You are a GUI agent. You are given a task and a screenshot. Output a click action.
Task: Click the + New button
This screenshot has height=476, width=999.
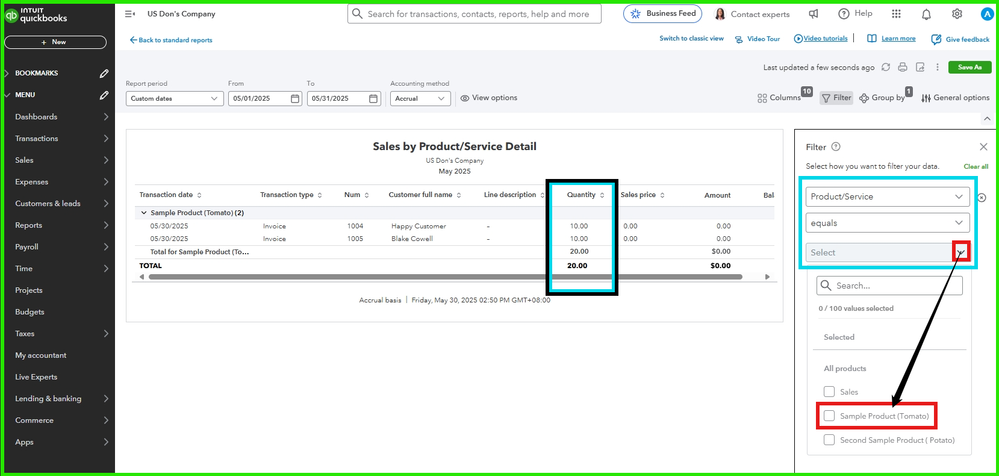coord(55,42)
